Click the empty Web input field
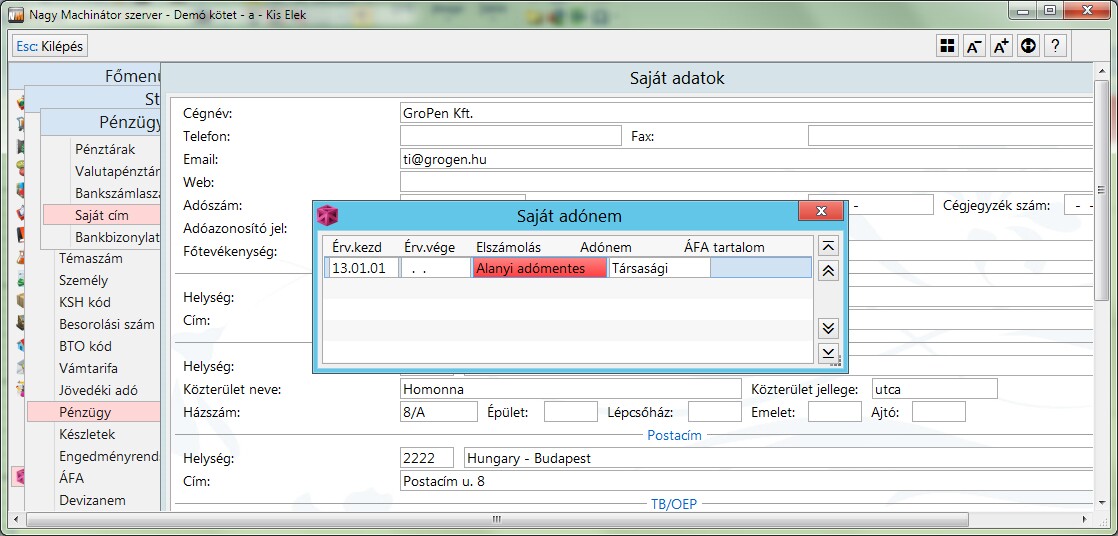This screenshot has width=1118, height=536. pos(746,182)
